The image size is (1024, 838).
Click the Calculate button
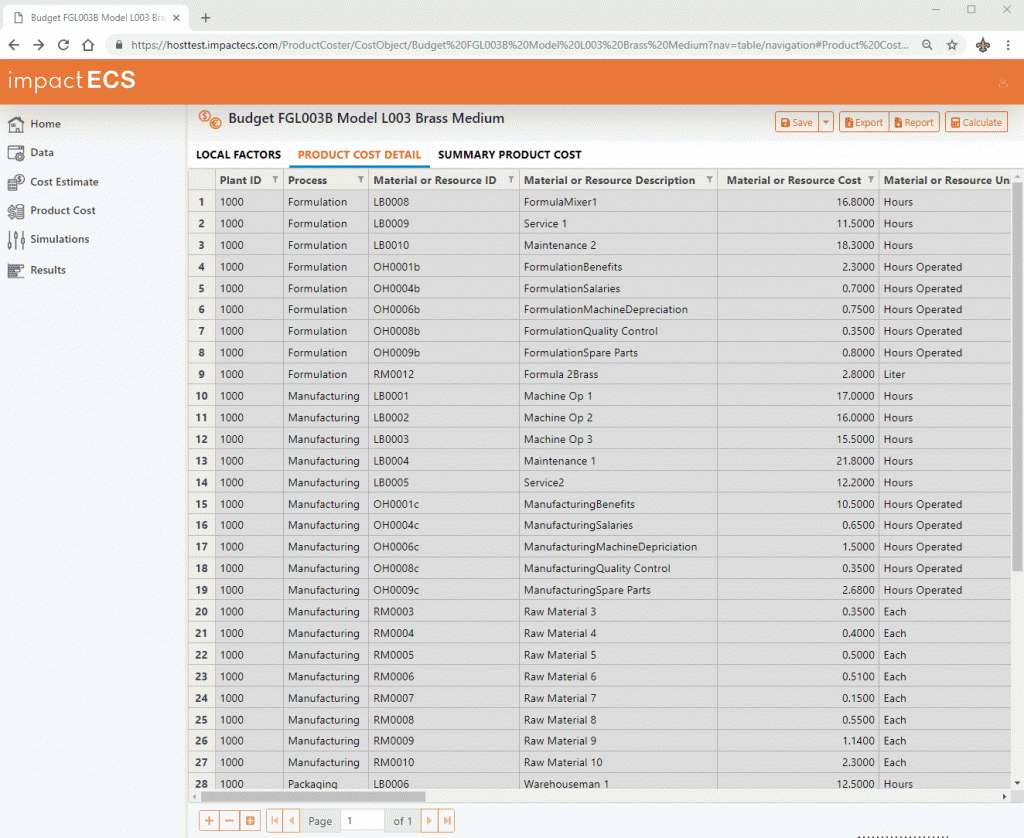pos(976,122)
